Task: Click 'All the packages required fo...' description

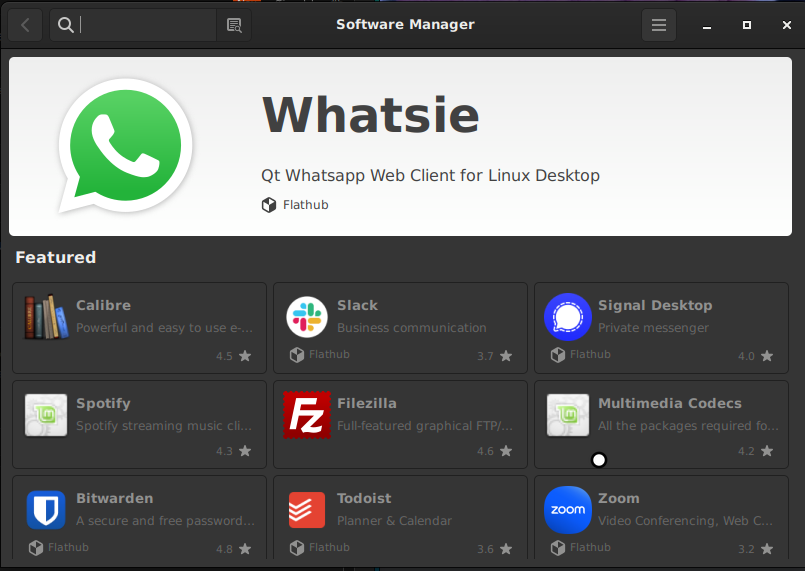Action: (688, 426)
